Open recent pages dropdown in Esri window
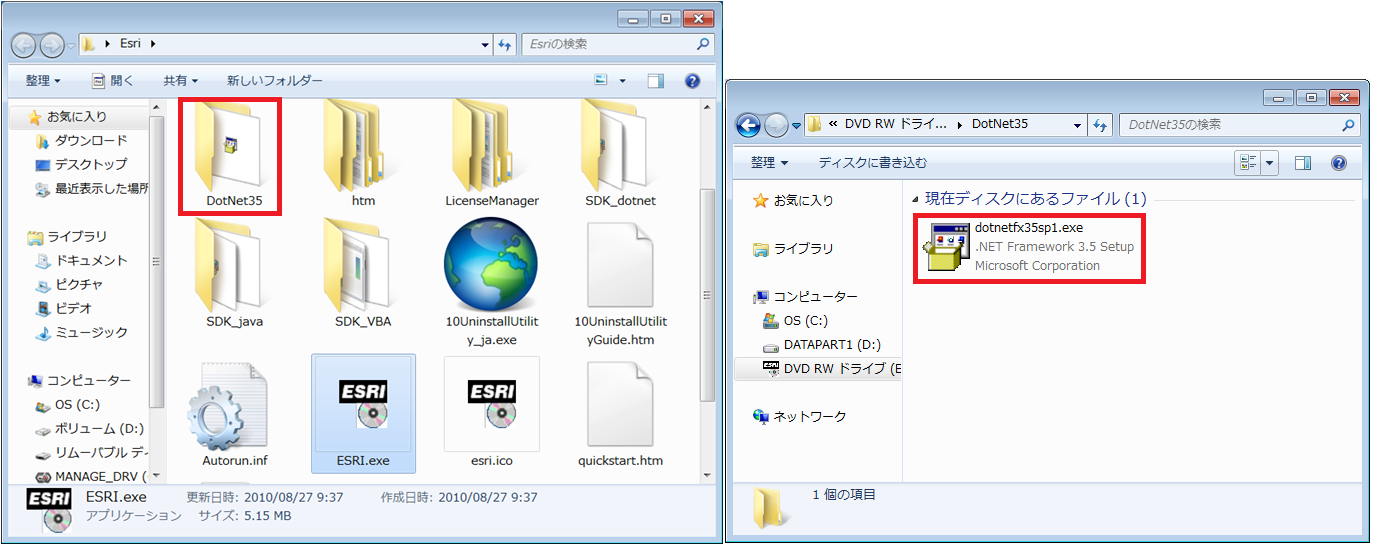This screenshot has height=548, width=1374. (71, 45)
